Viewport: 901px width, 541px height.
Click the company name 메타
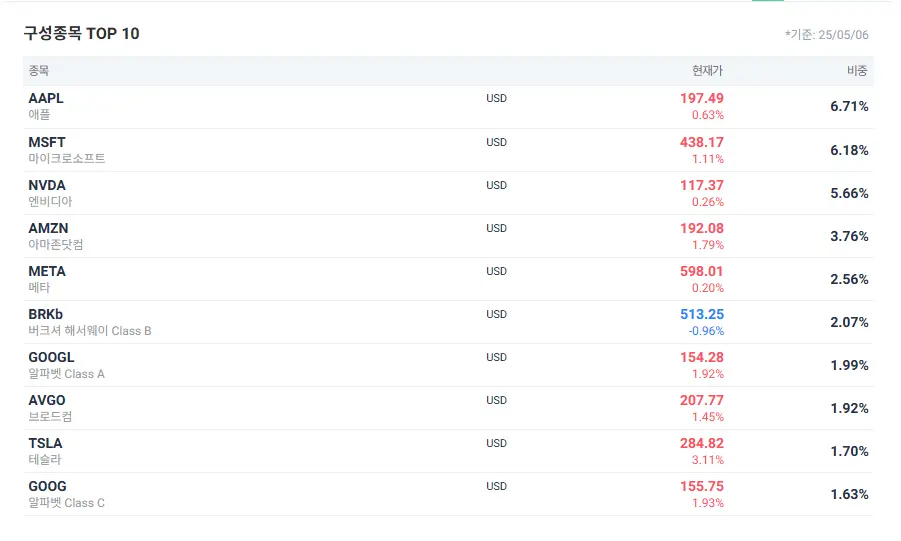pyautogui.click(x=39, y=287)
